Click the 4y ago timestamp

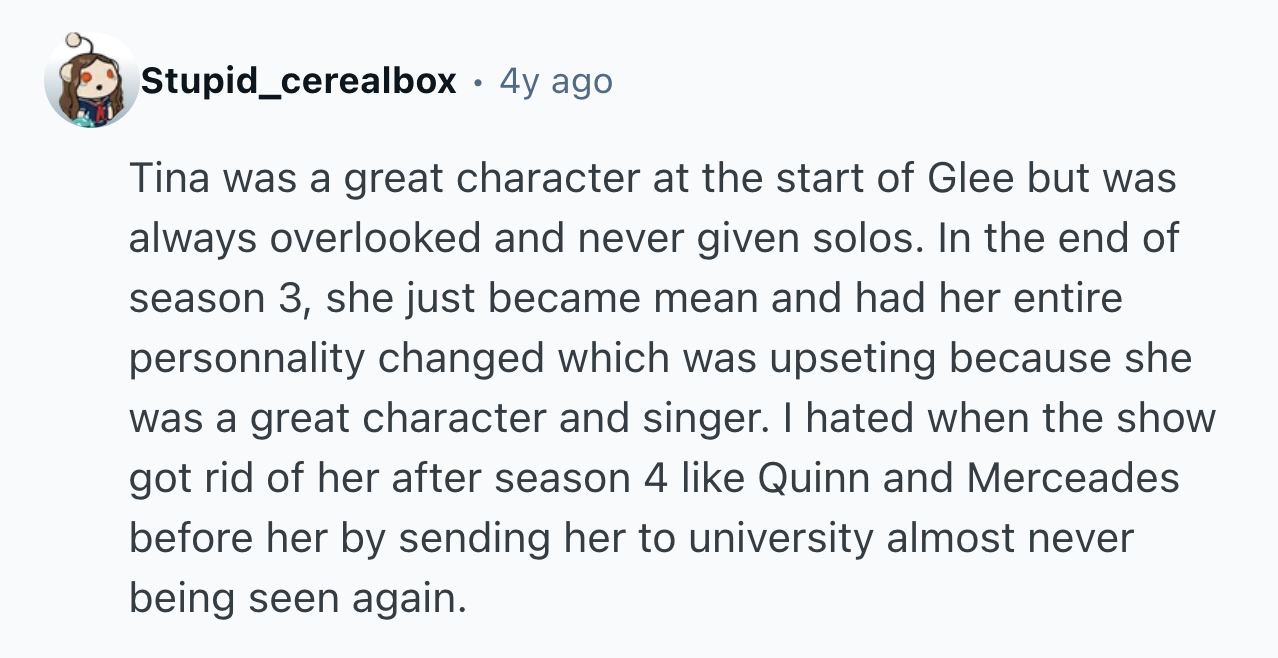[555, 81]
